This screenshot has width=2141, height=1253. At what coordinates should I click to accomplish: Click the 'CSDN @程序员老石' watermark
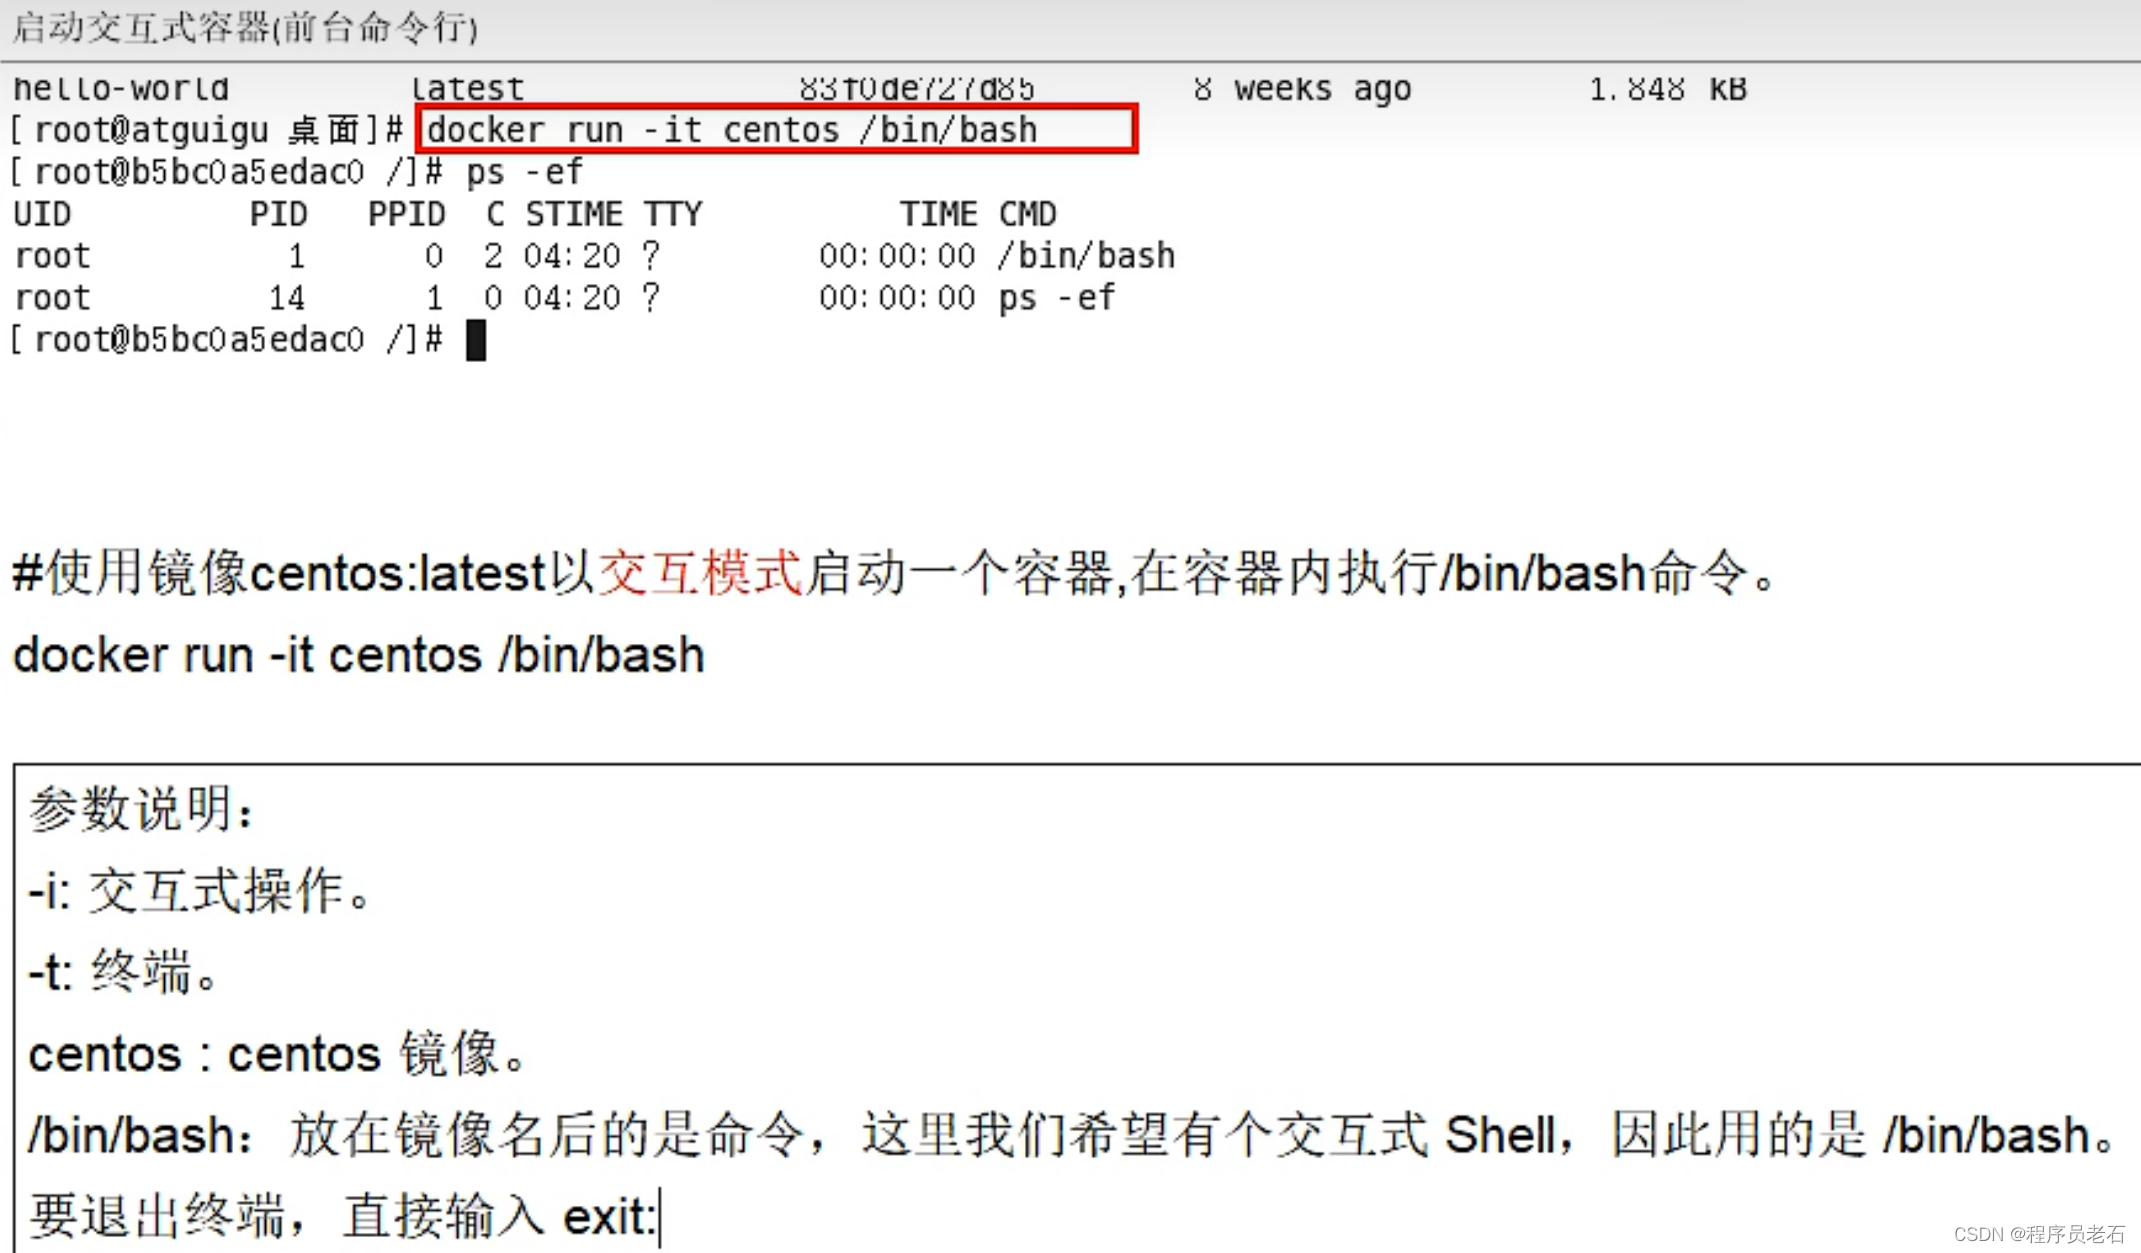[2039, 1234]
